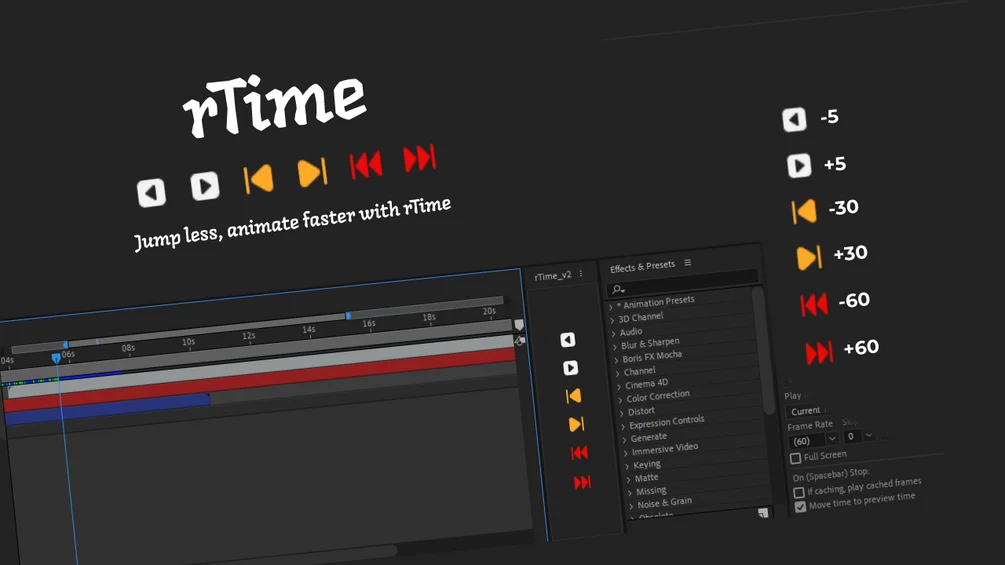Click the large orange back-30 icon under rTime title
The width and height of the screenshot is (1005, 565).
(258, 179)
